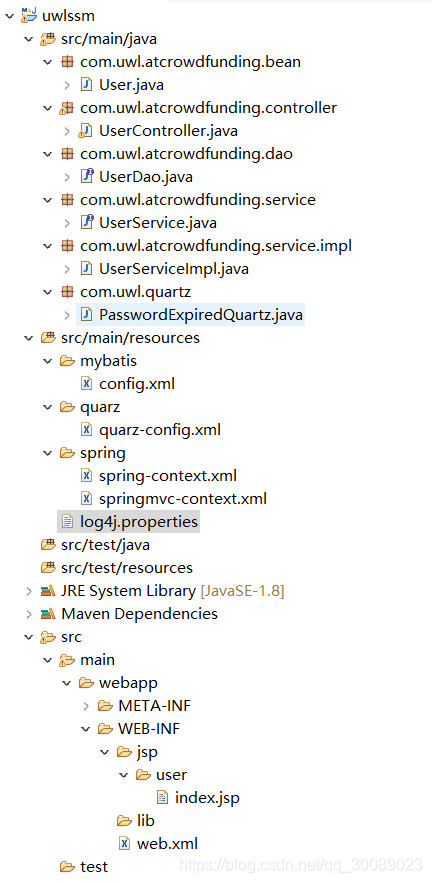Viewport: 432px width, 883px height.
Task: Collapse the main folder
Action: [x=47, y=660]
